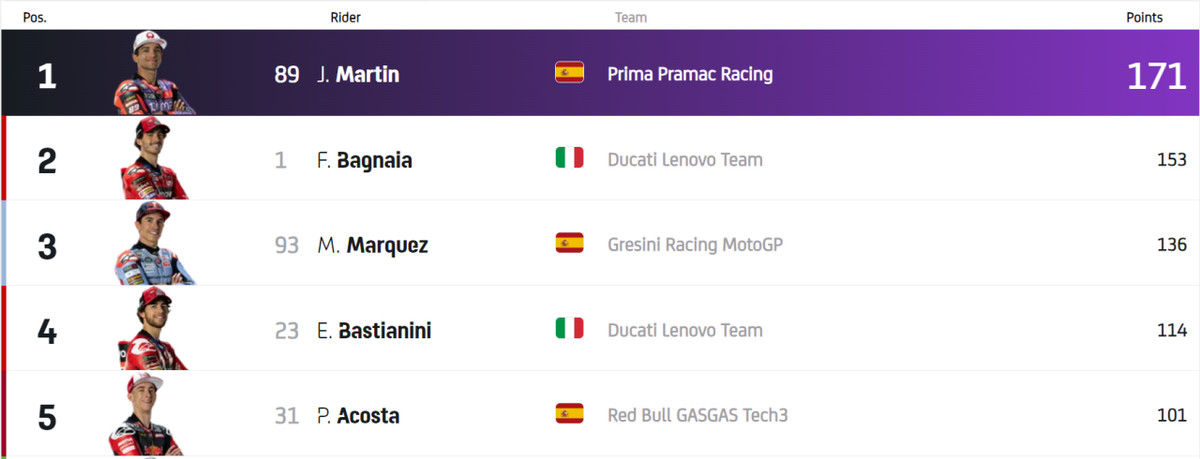Click the Points column header

[1144, 17]
